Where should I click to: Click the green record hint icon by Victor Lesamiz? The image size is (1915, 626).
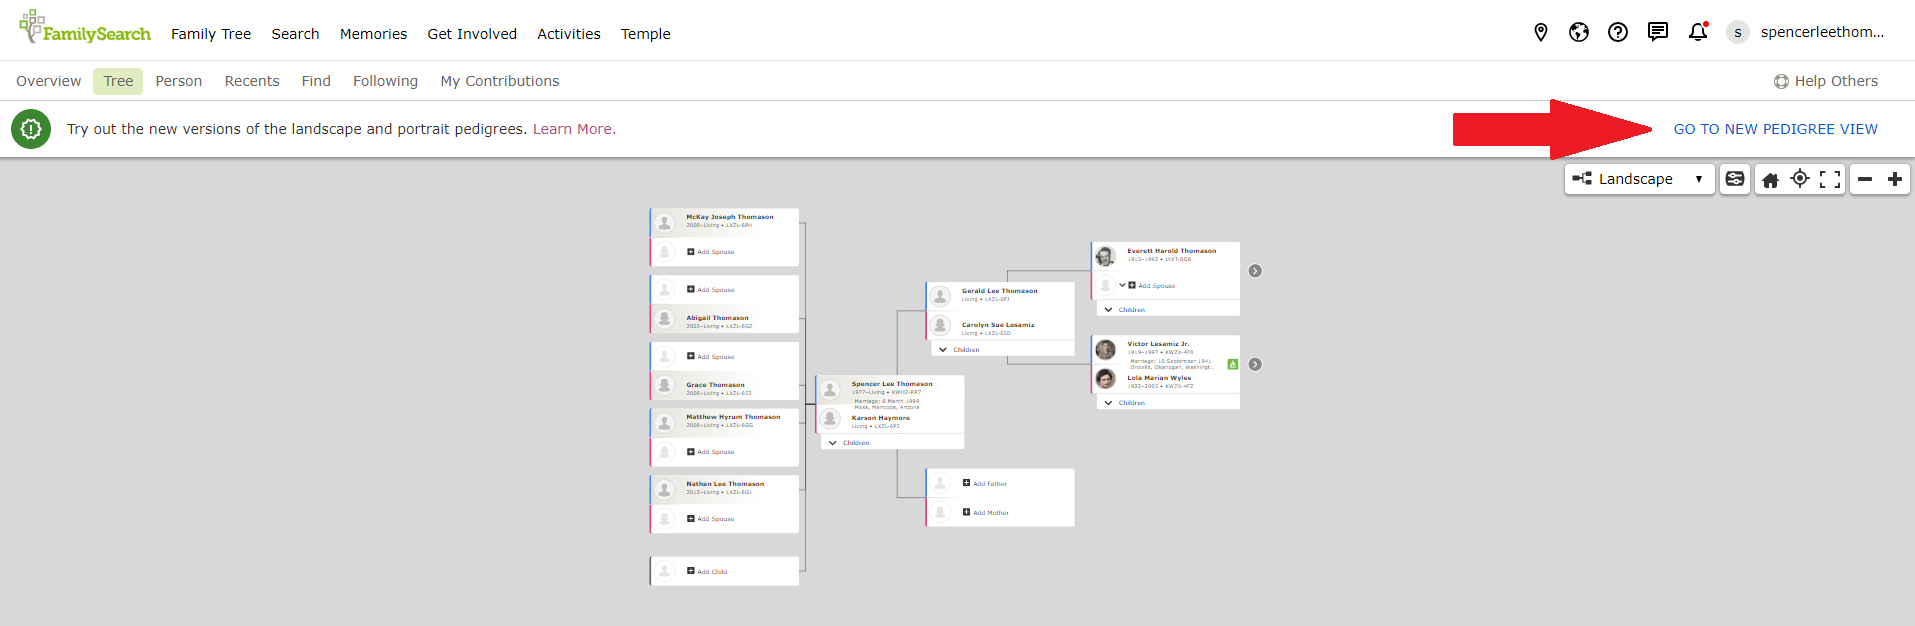[x=1232, y=364]
